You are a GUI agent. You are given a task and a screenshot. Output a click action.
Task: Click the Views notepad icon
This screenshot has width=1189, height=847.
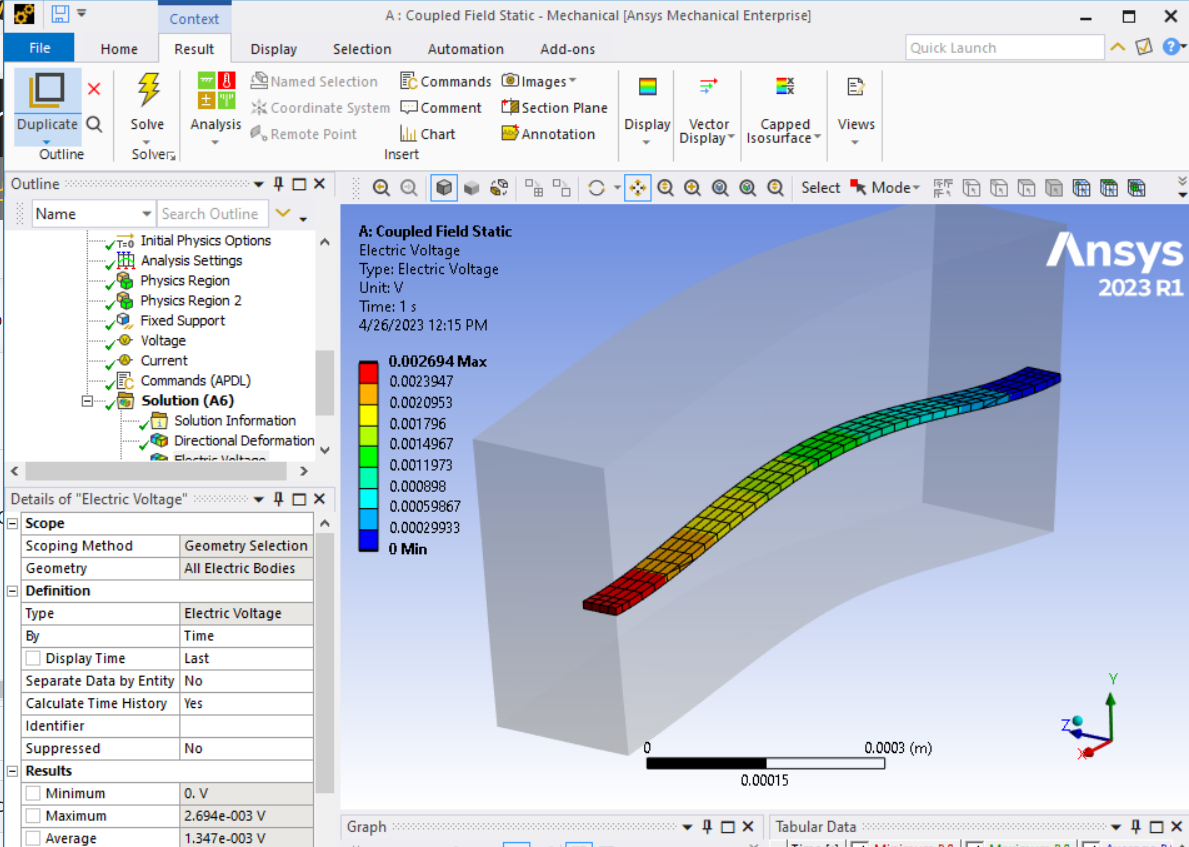[x=856, y=87]
